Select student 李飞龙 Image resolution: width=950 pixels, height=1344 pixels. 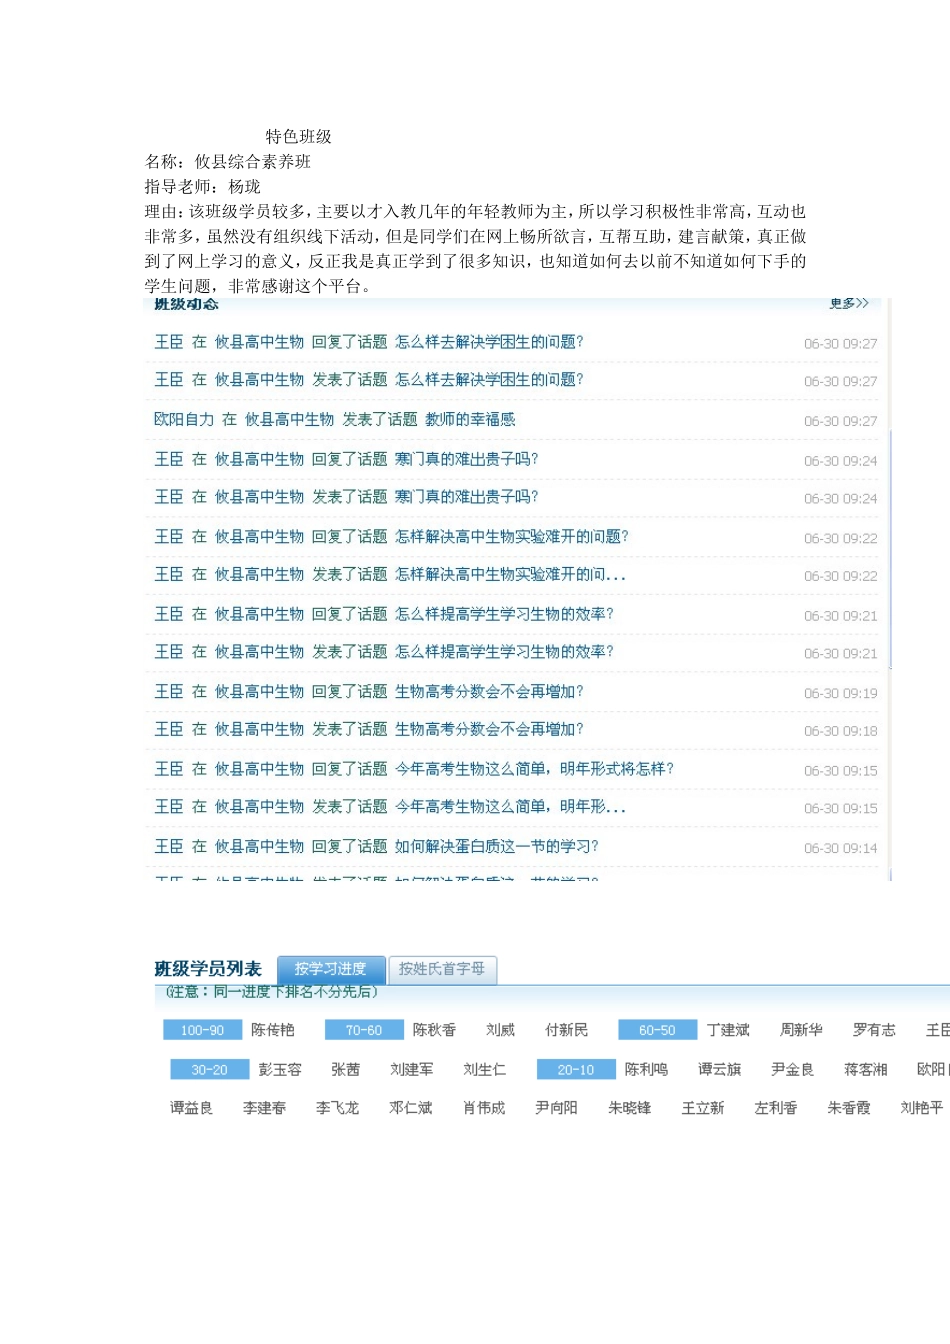pos(338,1108)
